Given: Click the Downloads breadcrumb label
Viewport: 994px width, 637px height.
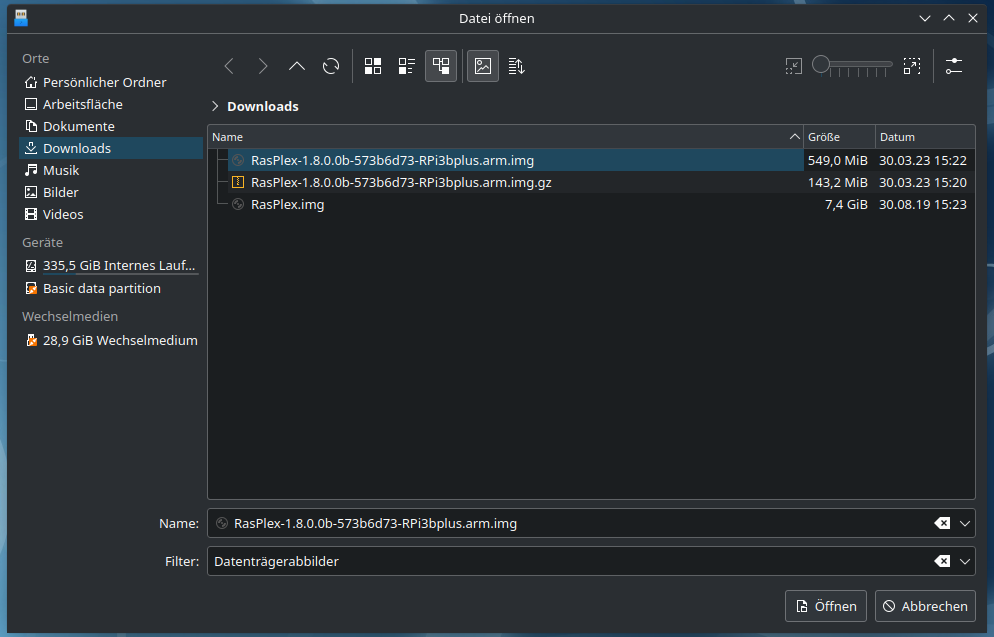Looking at the screenshot, I should (262, 106).
